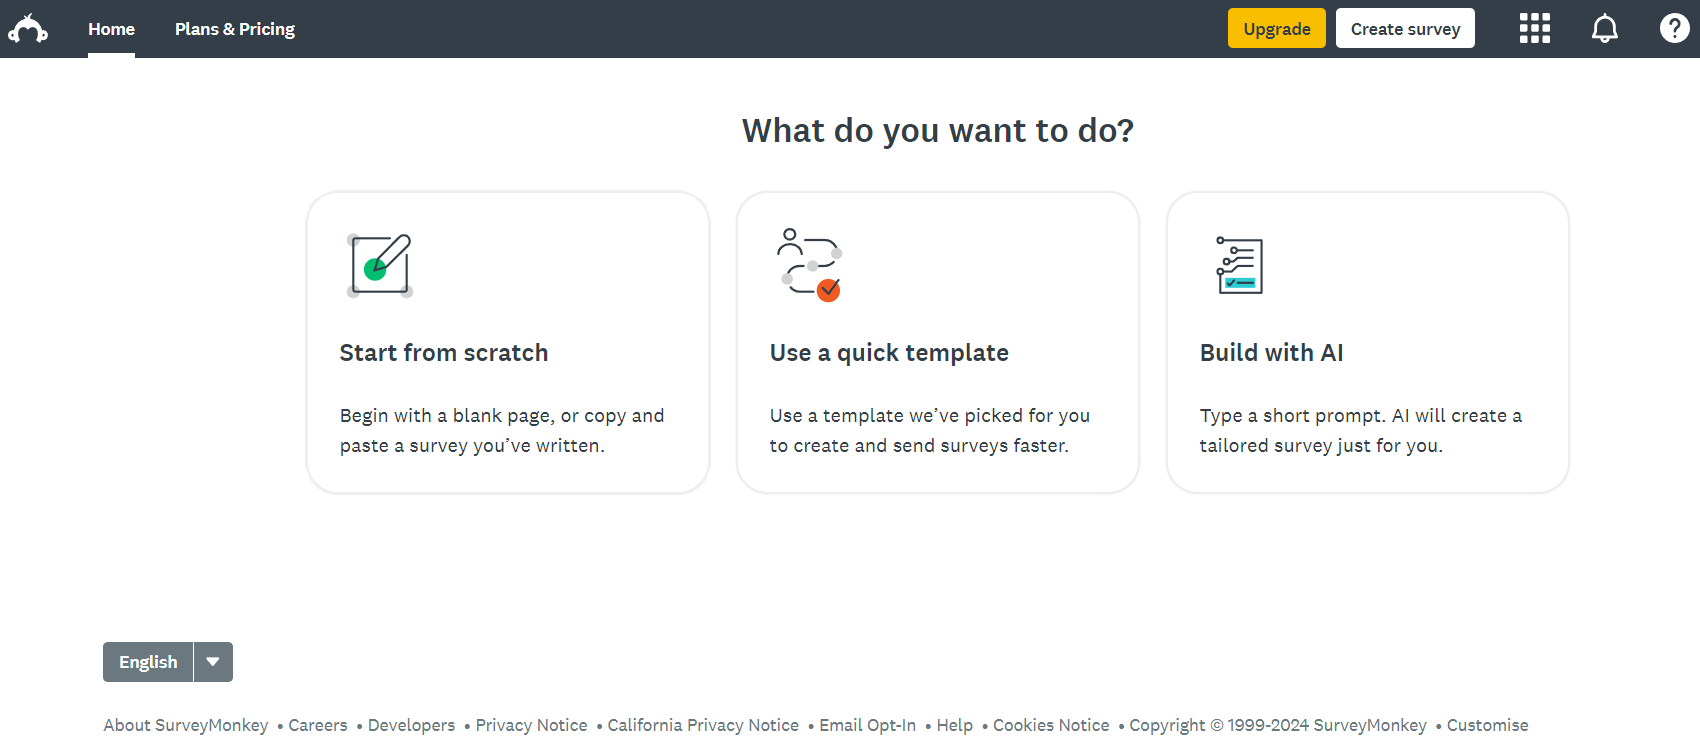Open California Privacy Notice link
This screenshot has width=1700, height=752.
pos(703,725)
